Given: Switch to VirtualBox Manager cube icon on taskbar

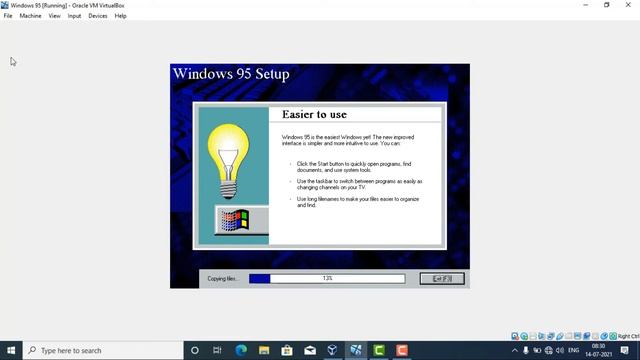Looking at the screenshot, I should pyautogui.click(x=332, y=350).
